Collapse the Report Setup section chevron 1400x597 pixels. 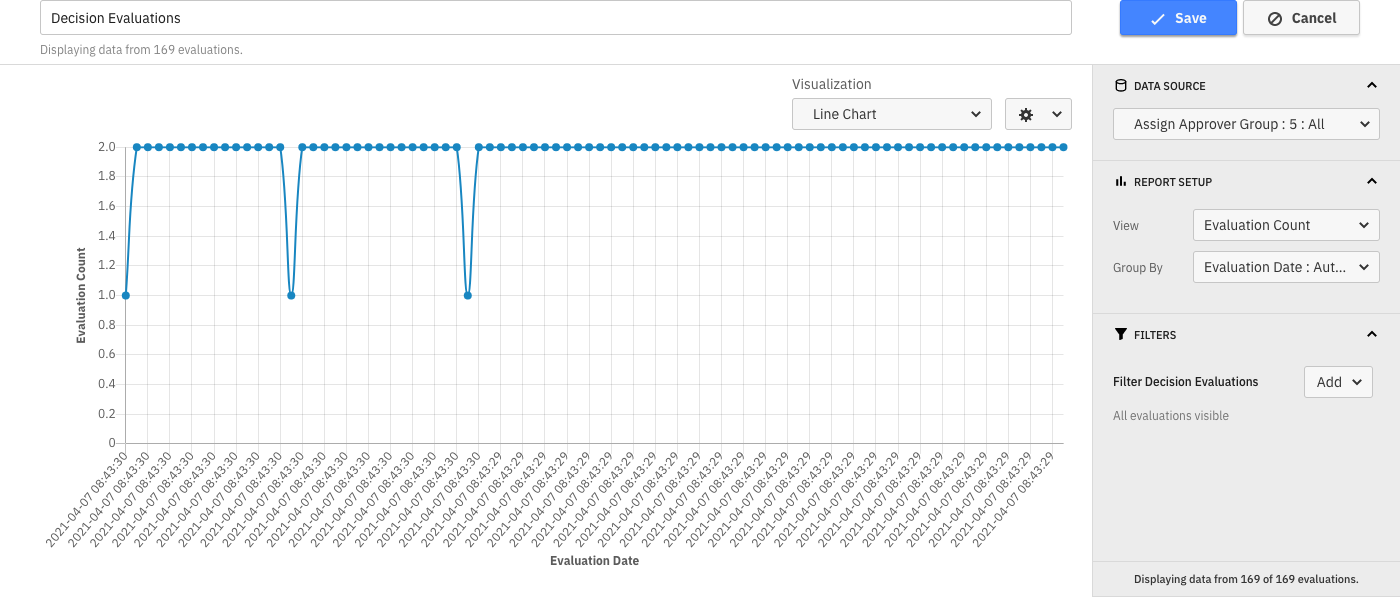coord(1371,182)
